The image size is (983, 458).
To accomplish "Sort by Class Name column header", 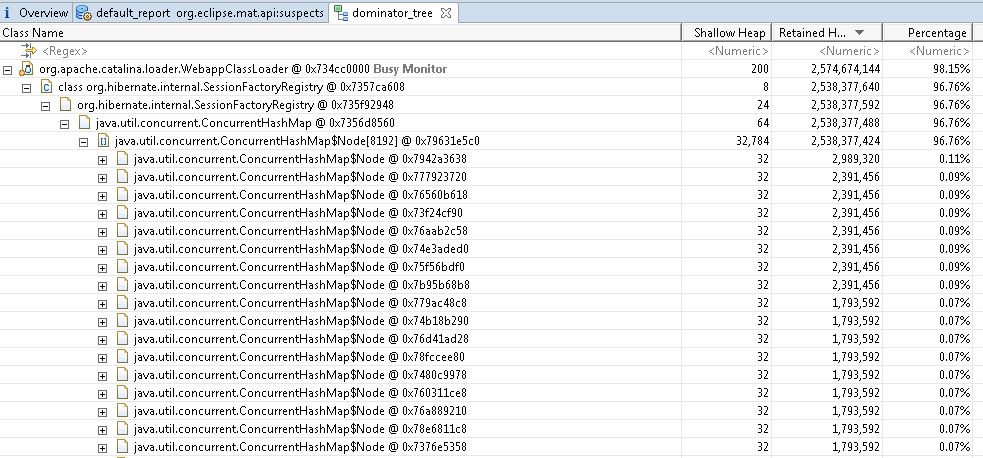I will [x=340, y=33].
